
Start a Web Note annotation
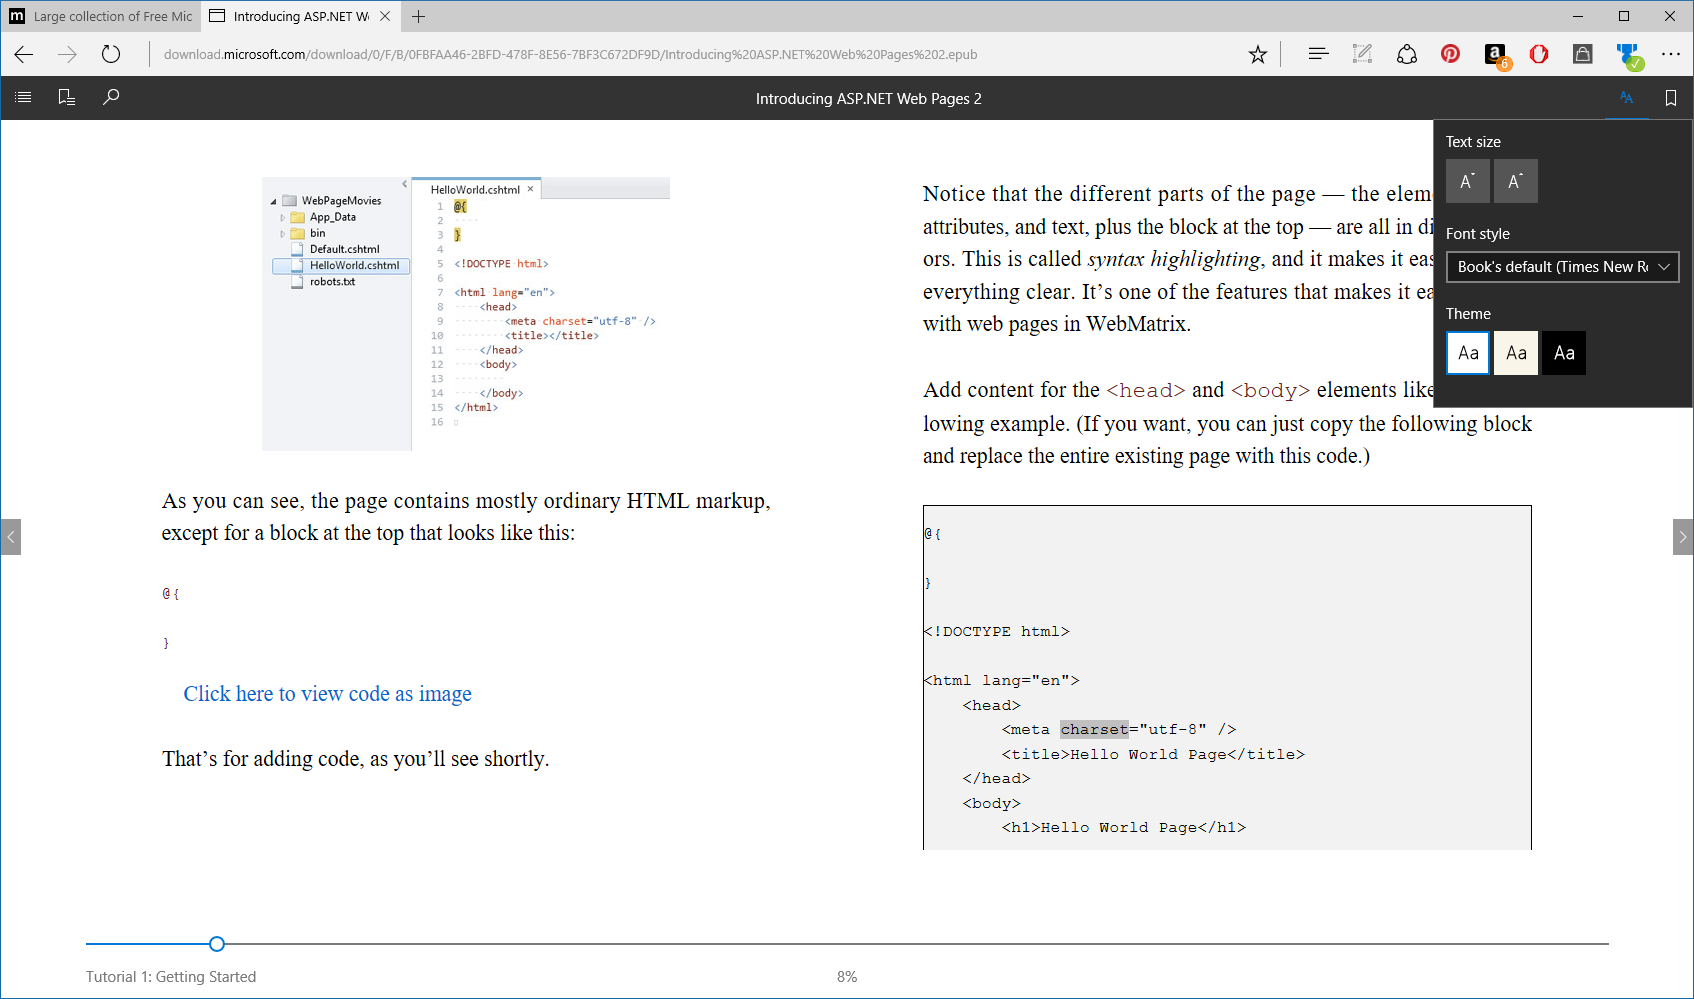coord(1362,54)
